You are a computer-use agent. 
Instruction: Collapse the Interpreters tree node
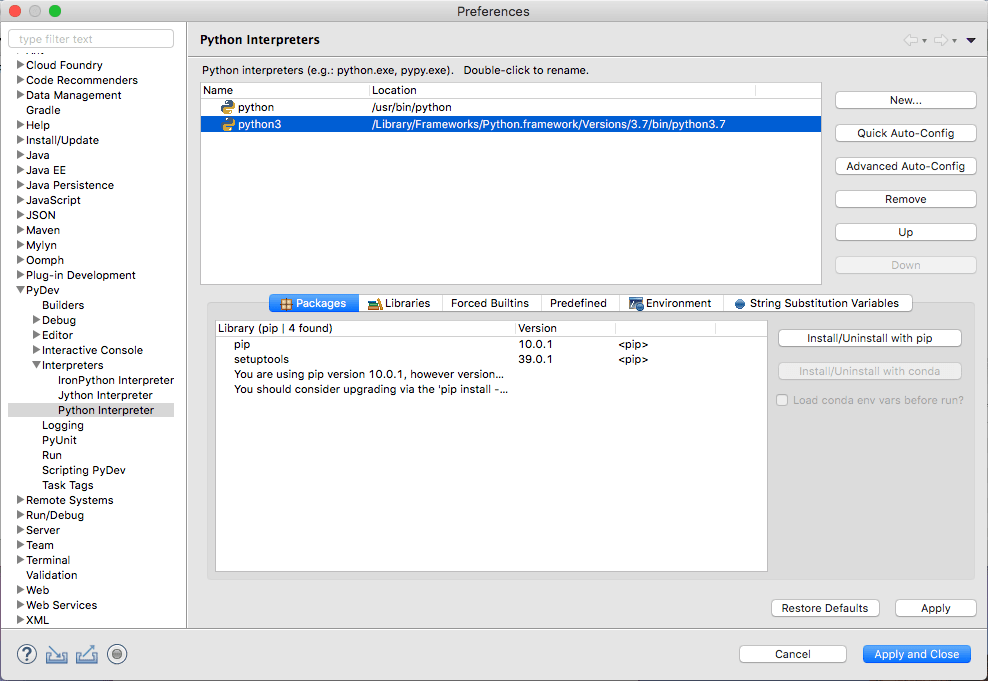tap(36, 365)
